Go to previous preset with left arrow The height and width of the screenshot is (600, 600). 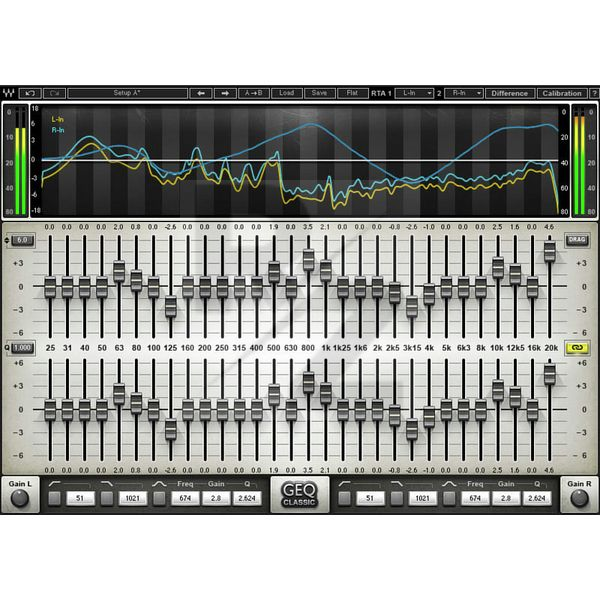click(201, 93)
